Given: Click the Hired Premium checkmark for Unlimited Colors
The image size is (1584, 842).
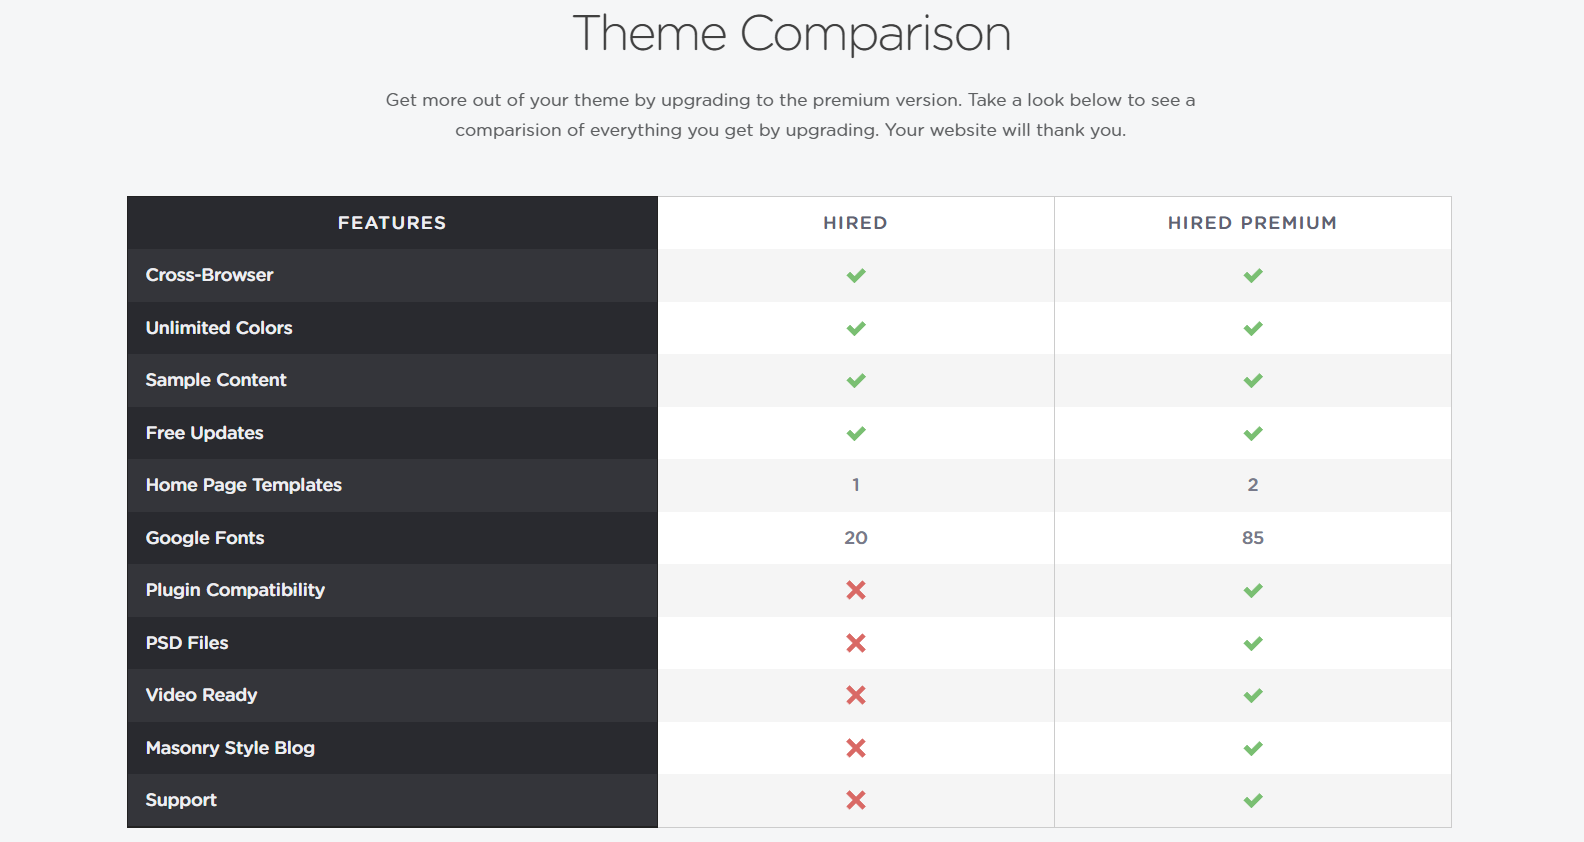Looking at the screenshot, I should [x=1252, y=328].
